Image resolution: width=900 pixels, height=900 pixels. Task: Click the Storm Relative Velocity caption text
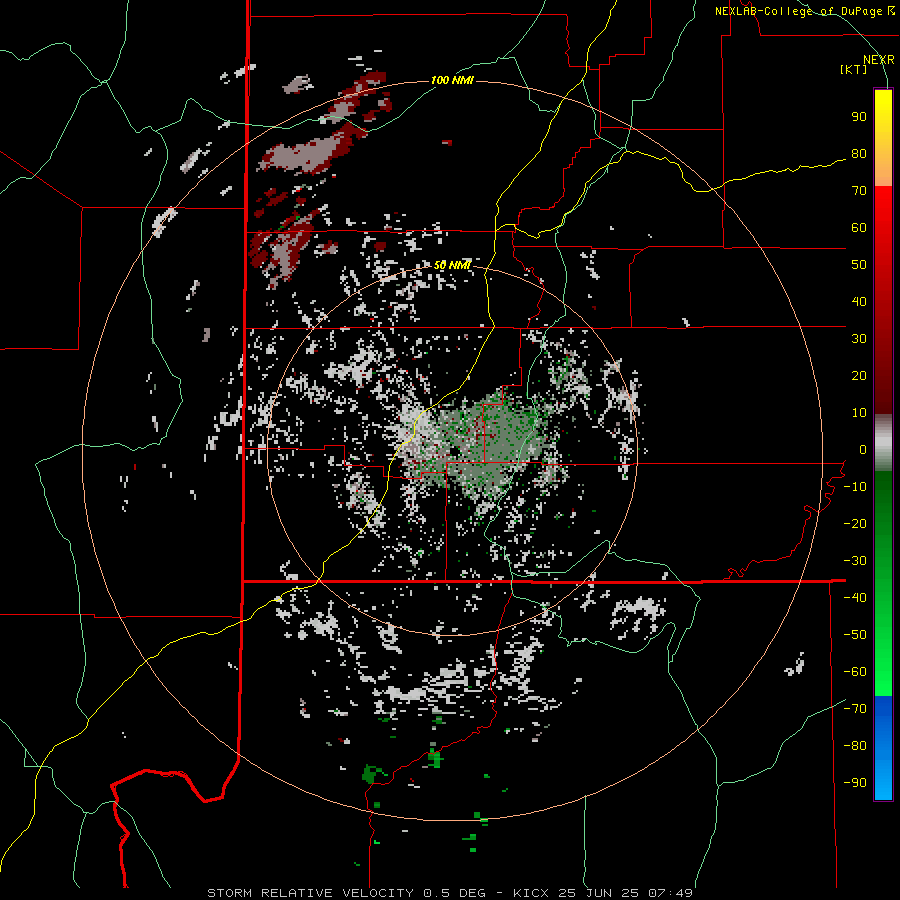pyautogui.click(x=450, y=893)
